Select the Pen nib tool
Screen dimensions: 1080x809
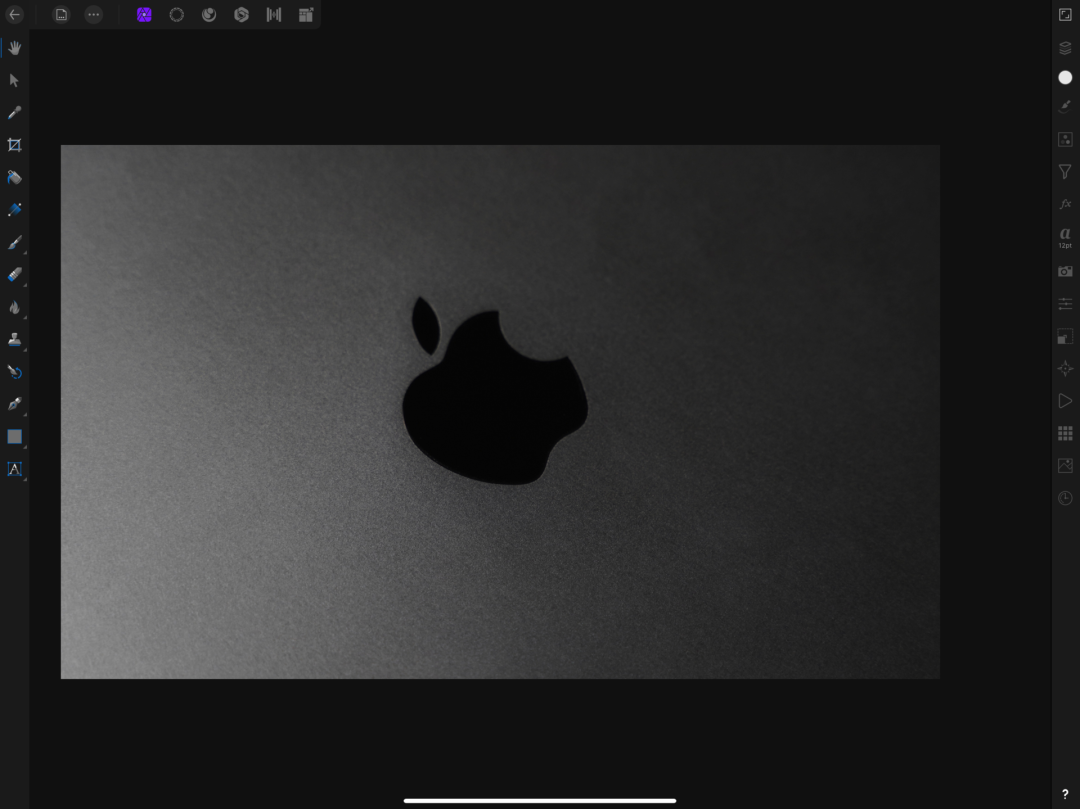click(14, 404)
